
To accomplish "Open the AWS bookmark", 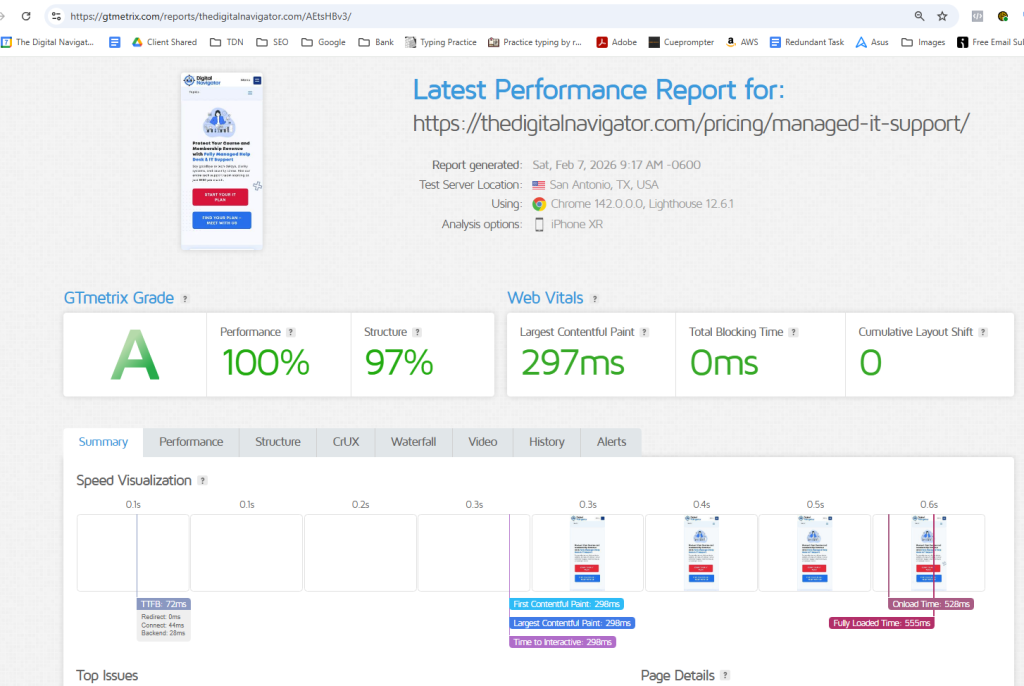I will [x=742, y=42].
